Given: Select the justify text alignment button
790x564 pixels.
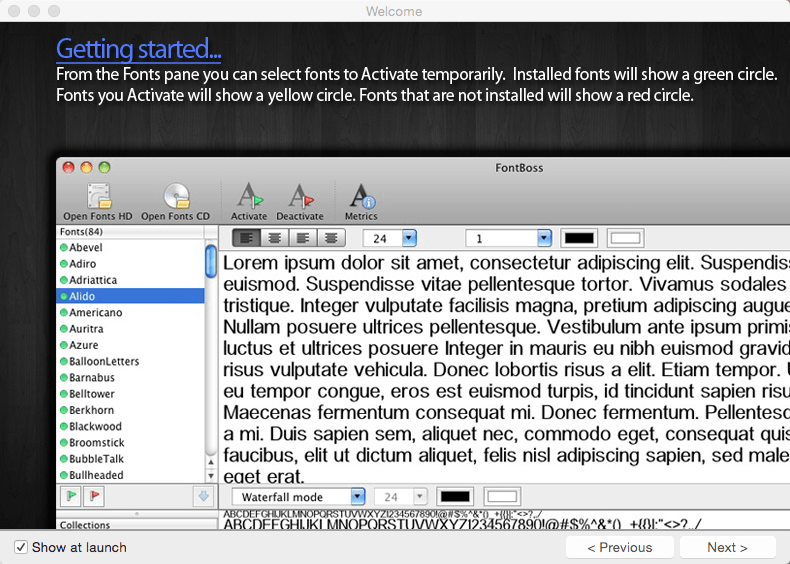Looking at the screenshot, I should (x=331, y=238).
